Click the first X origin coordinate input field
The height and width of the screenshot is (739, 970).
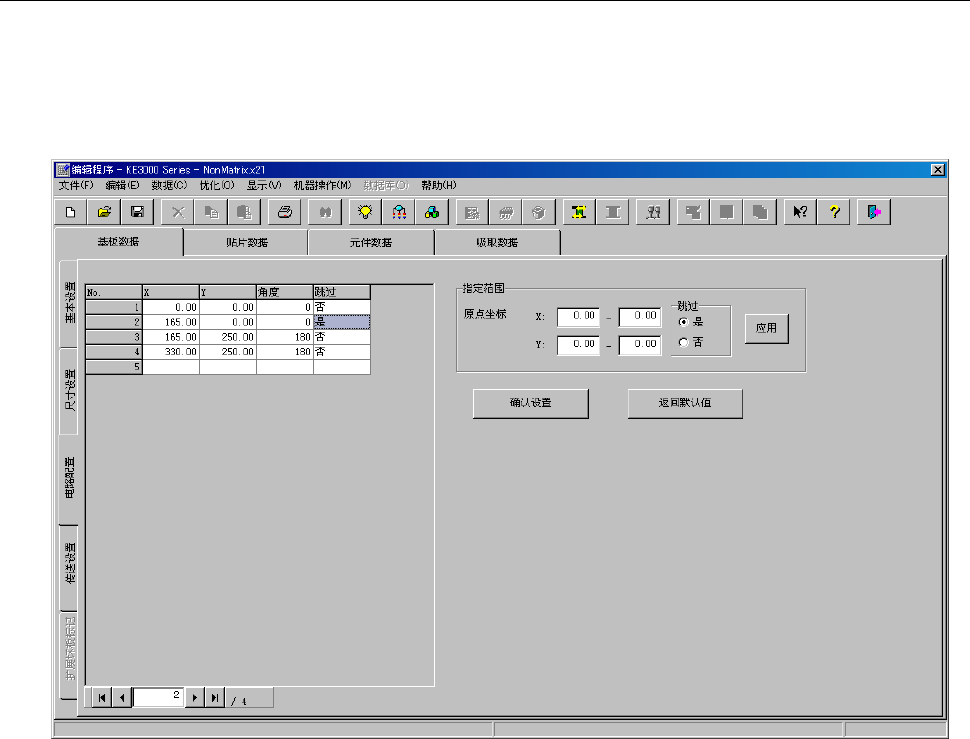pos(578,317)
